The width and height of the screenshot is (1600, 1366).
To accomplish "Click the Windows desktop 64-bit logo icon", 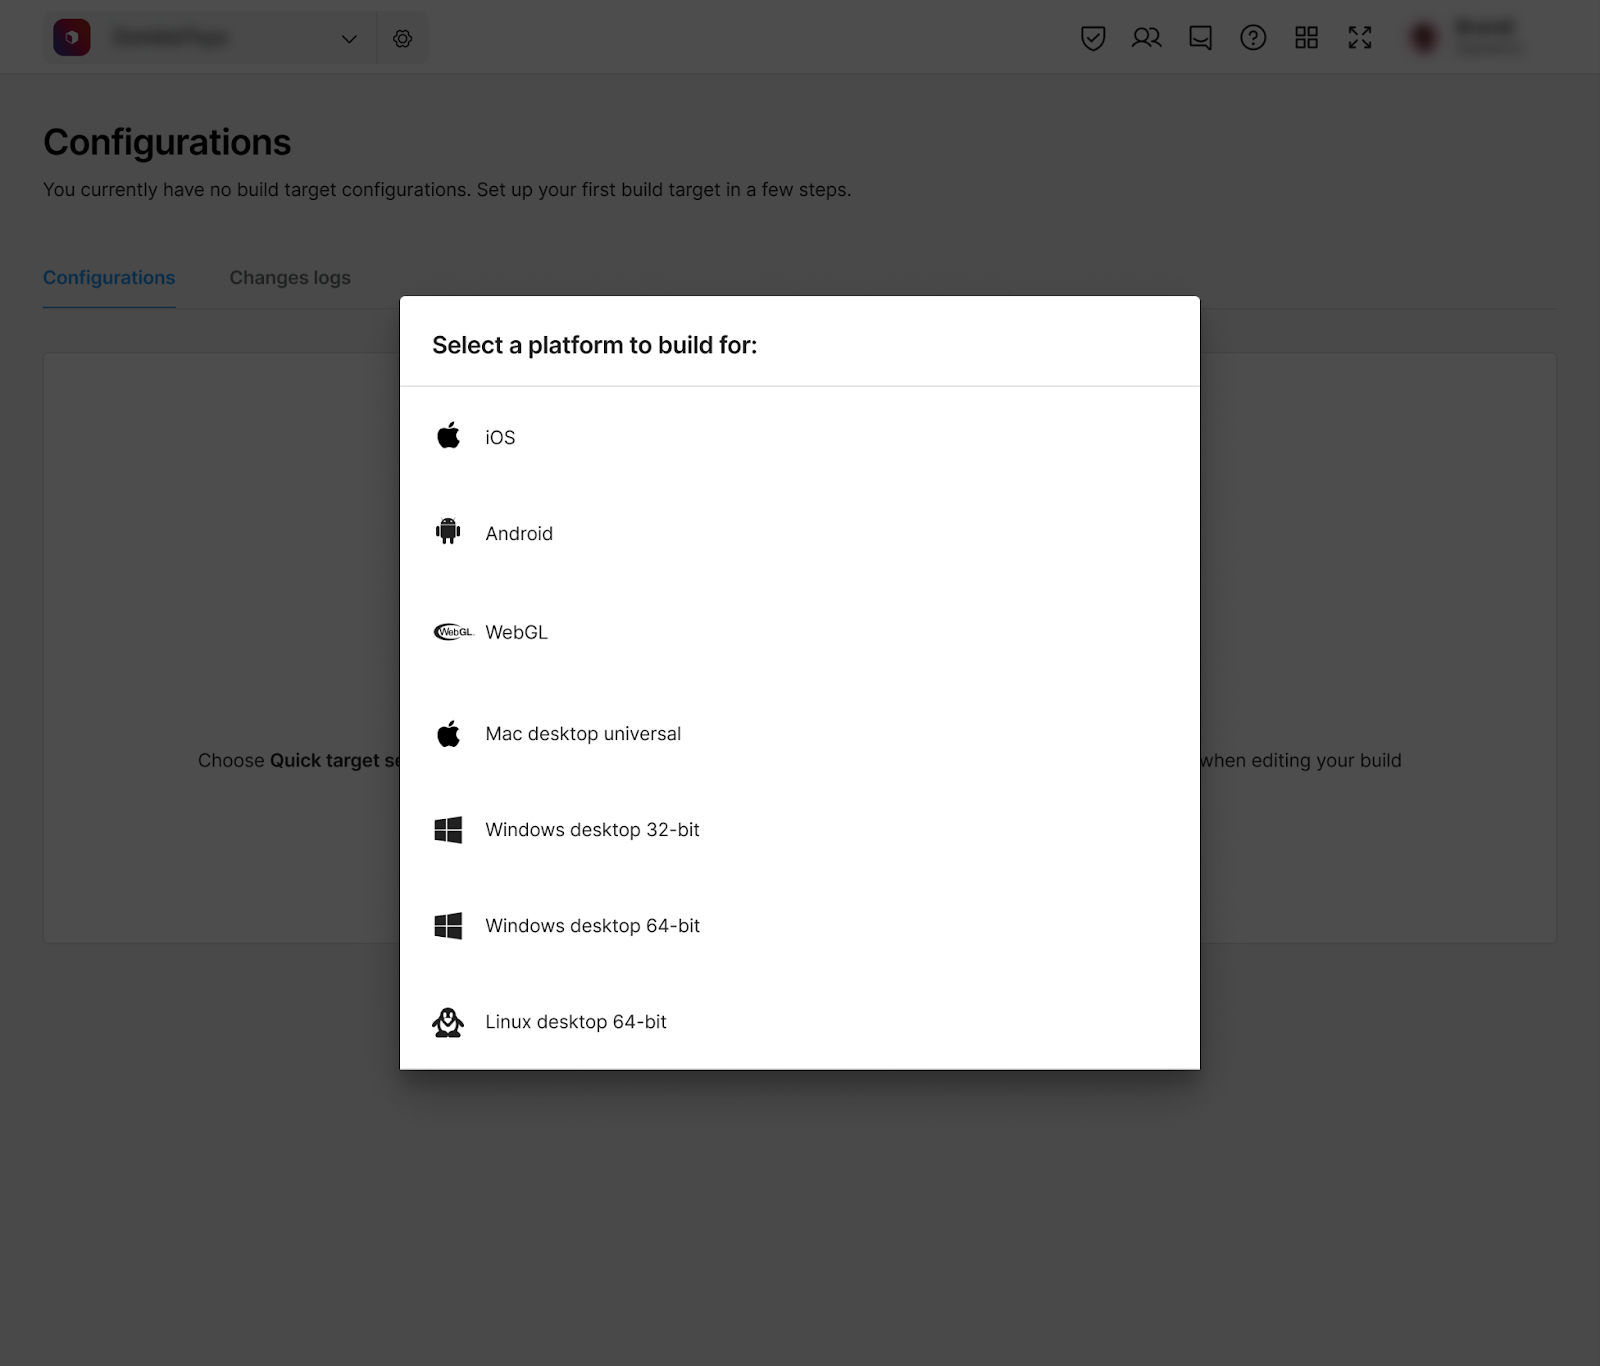I will tap(448, 926).
